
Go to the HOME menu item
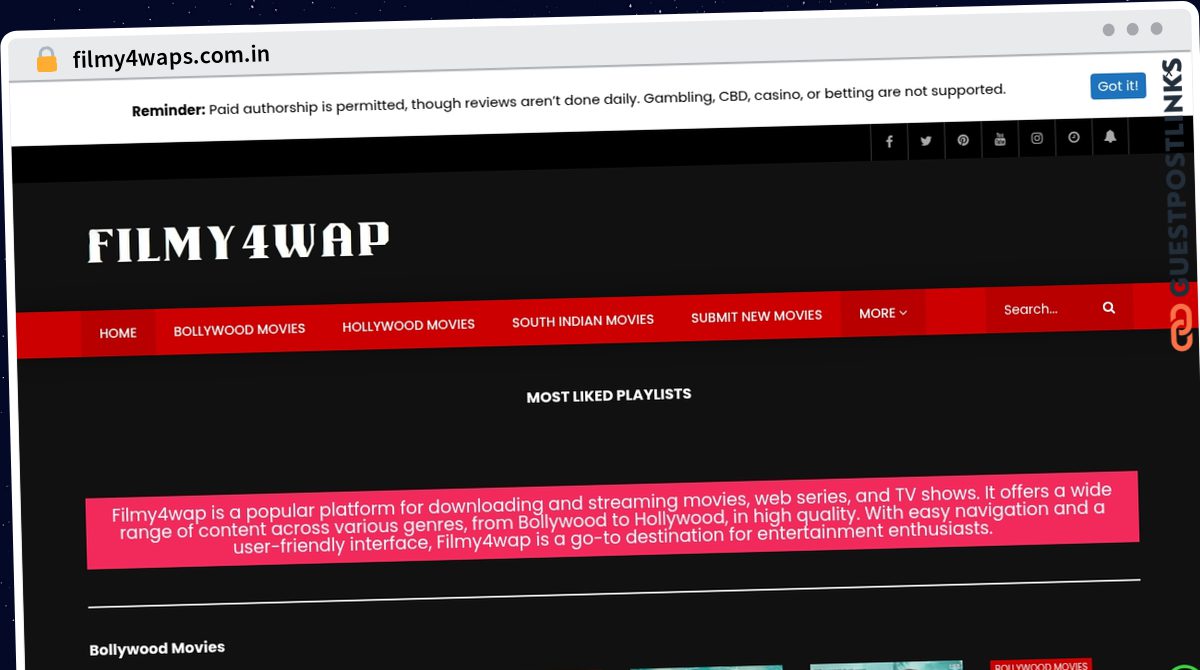click(x=118, y=333)
